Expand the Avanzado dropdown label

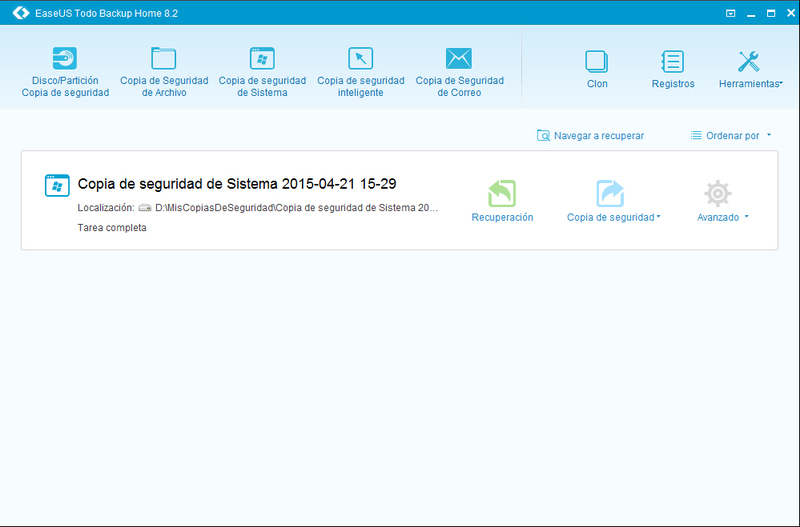[x=723, y=217]
